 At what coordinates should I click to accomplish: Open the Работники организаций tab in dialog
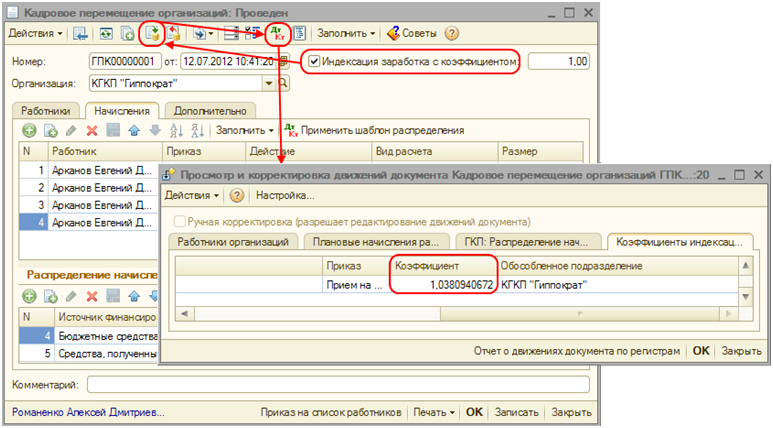click(x=231, y=242)
